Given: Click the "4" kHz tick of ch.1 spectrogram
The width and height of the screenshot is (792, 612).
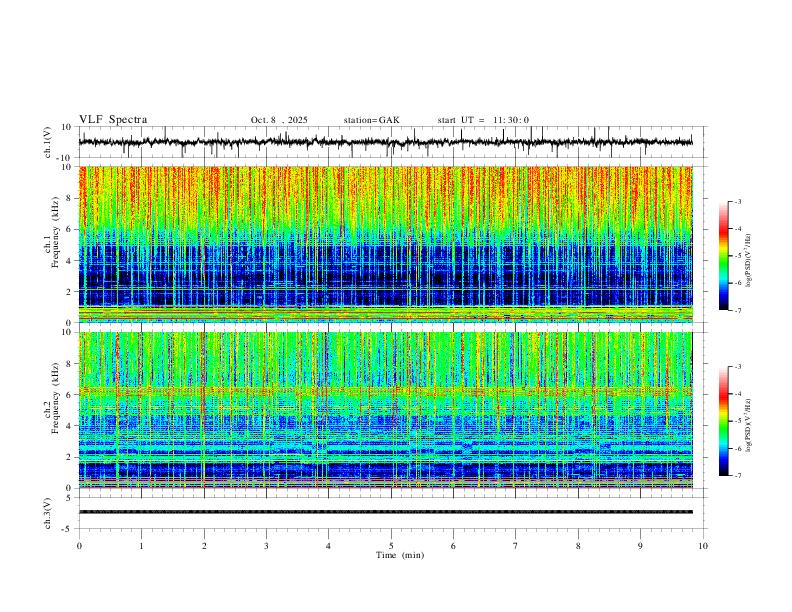Looking at the screenshot, I should (70, 261).
